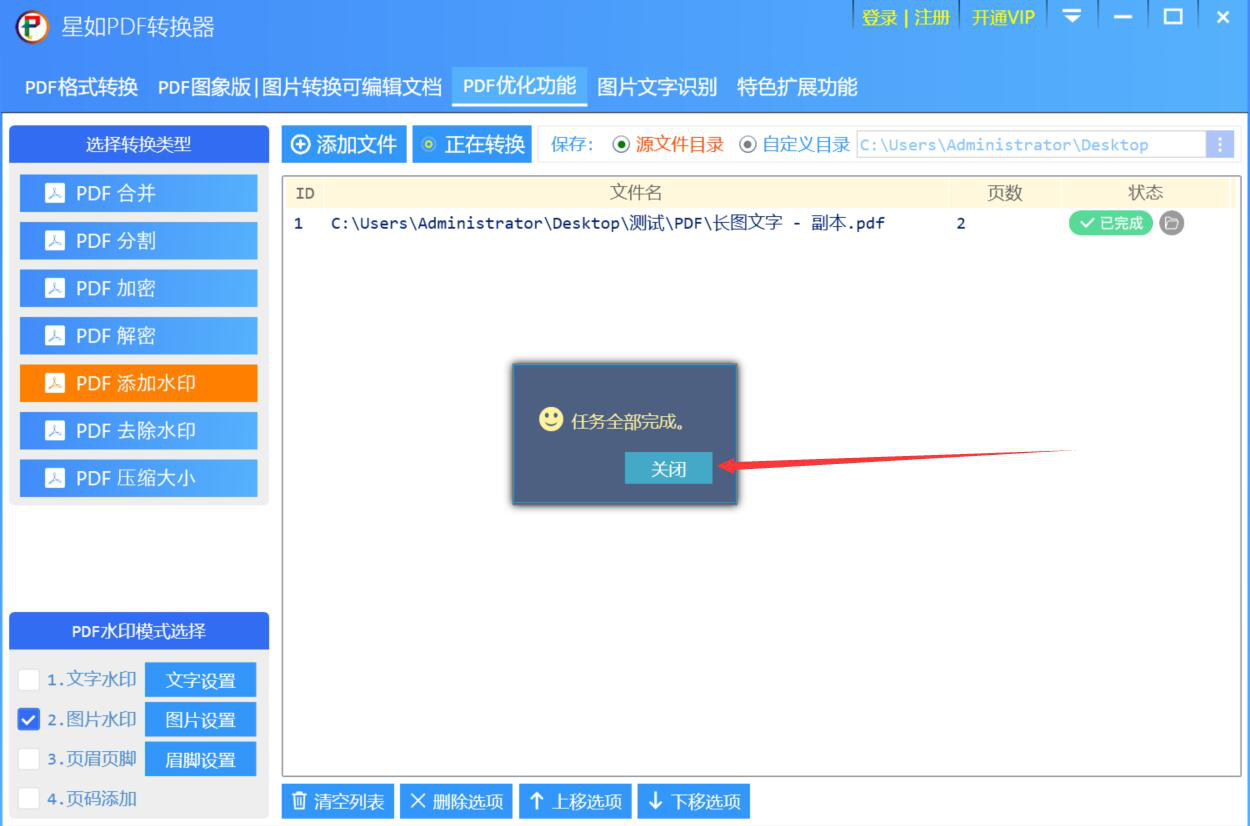Viewport: 1250px width, 826px height.
Task: Open the 文字设置 text settings button
Action: (x=200, y=680)
